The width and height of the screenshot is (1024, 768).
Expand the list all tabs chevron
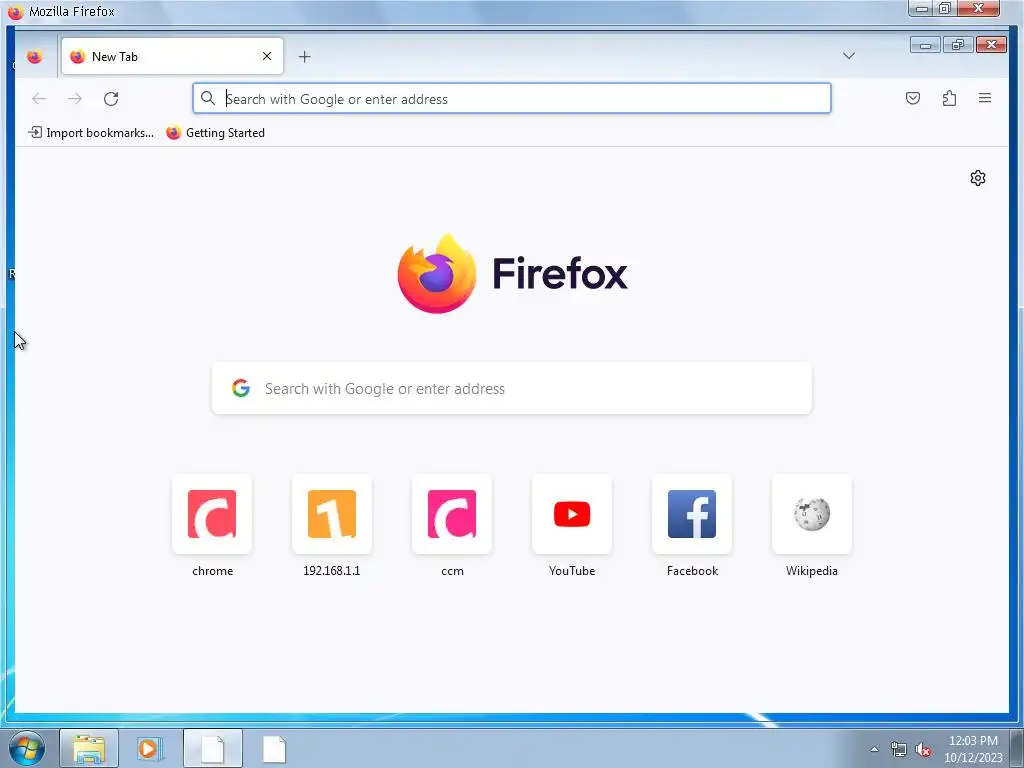click(849, 56)
